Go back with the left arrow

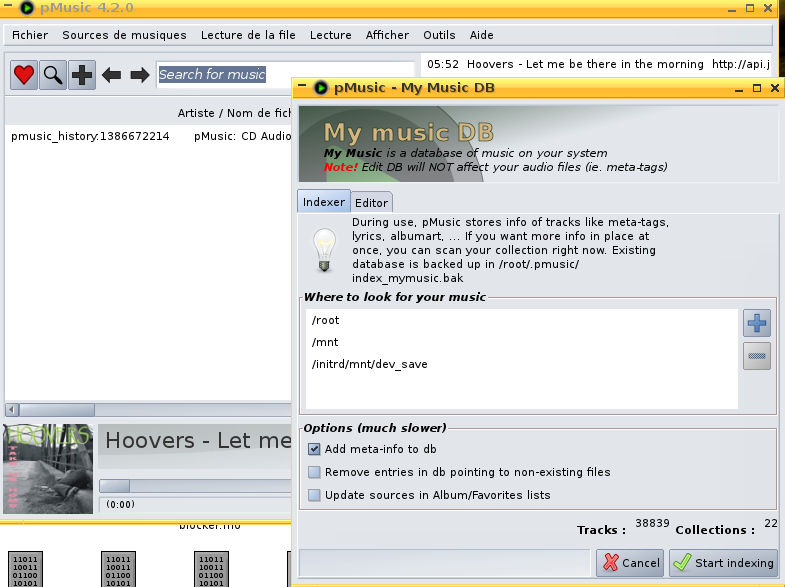click(111, 75)
